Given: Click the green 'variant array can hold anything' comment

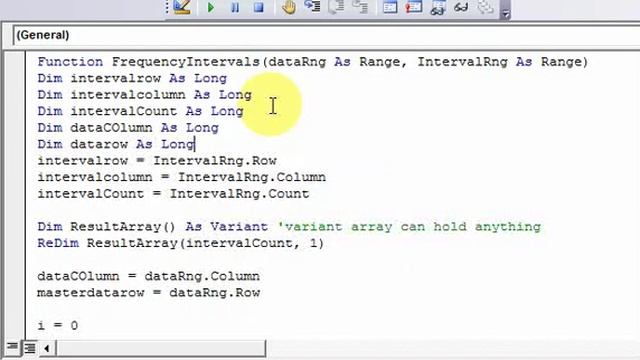Looking at the screenshot, I should click(409, 227).
